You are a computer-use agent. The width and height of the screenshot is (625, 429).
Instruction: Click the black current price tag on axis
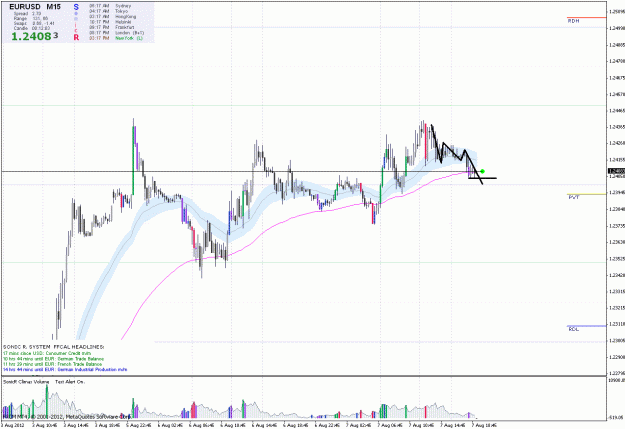click(x=616, y=171)
